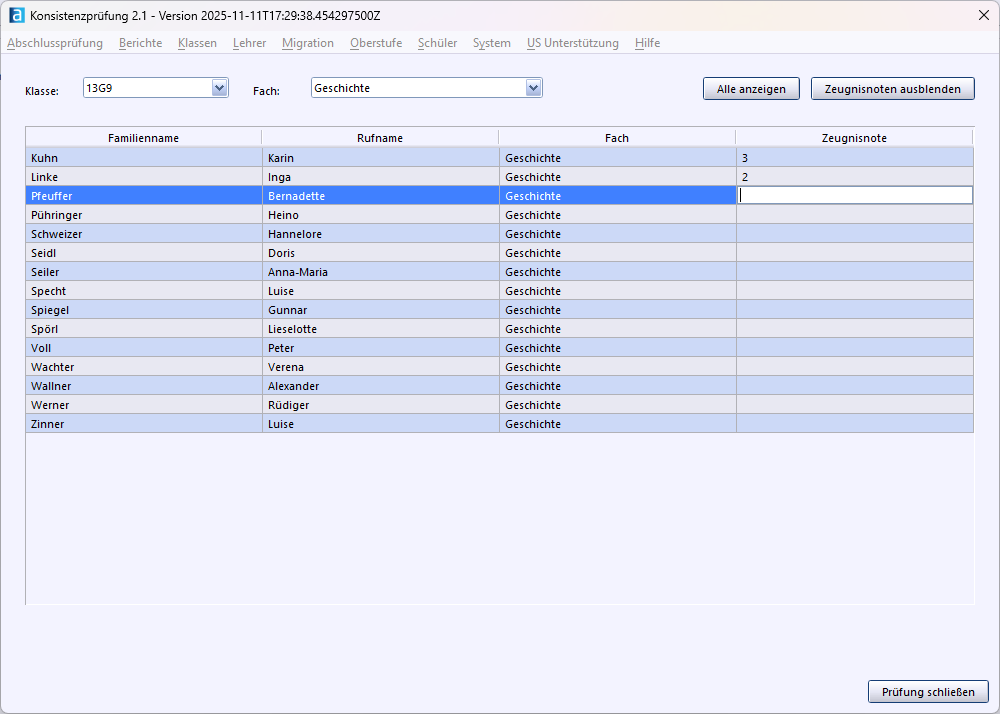The image size is (1000, 714).
Task: Click the Zeugnisnote cell of Linke Inga
Action: tap(854, 177)
